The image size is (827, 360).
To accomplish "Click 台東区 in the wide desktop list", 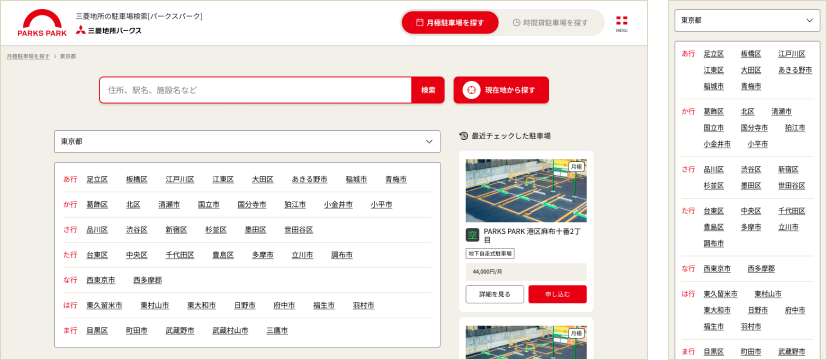I will [x=97, y=255].
